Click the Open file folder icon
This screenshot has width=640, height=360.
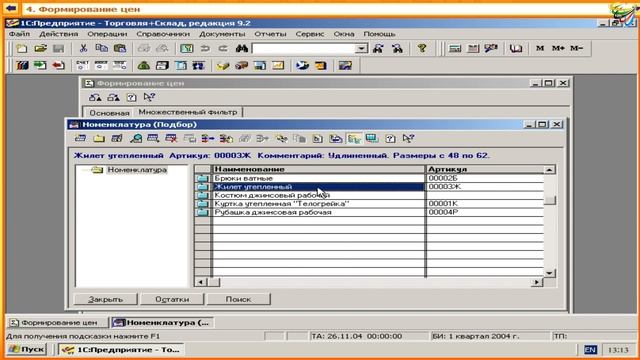(40, 49)
